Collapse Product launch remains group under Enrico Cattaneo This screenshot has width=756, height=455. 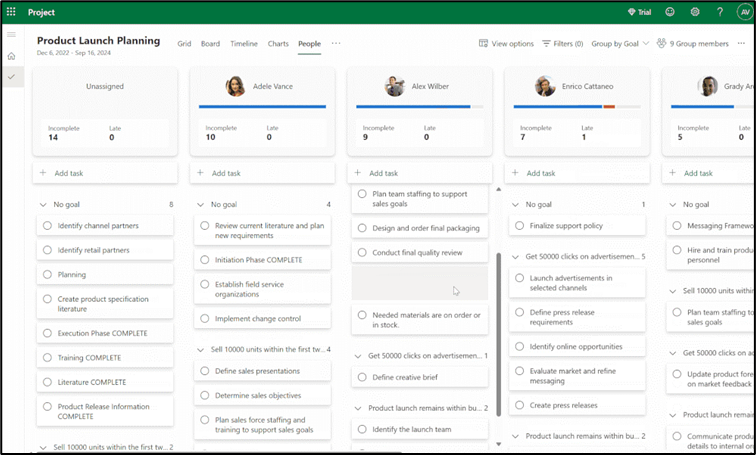(515, 436)
